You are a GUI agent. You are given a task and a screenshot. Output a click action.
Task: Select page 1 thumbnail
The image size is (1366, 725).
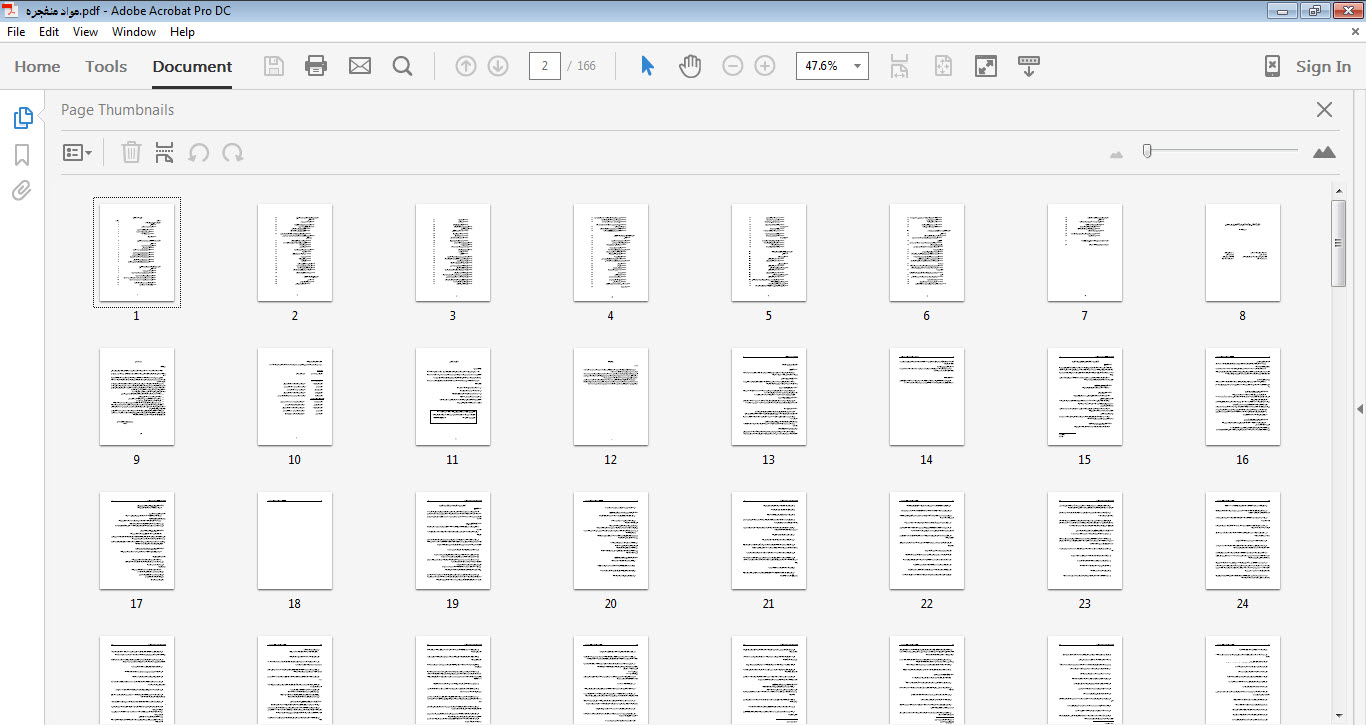click(137, 252)
